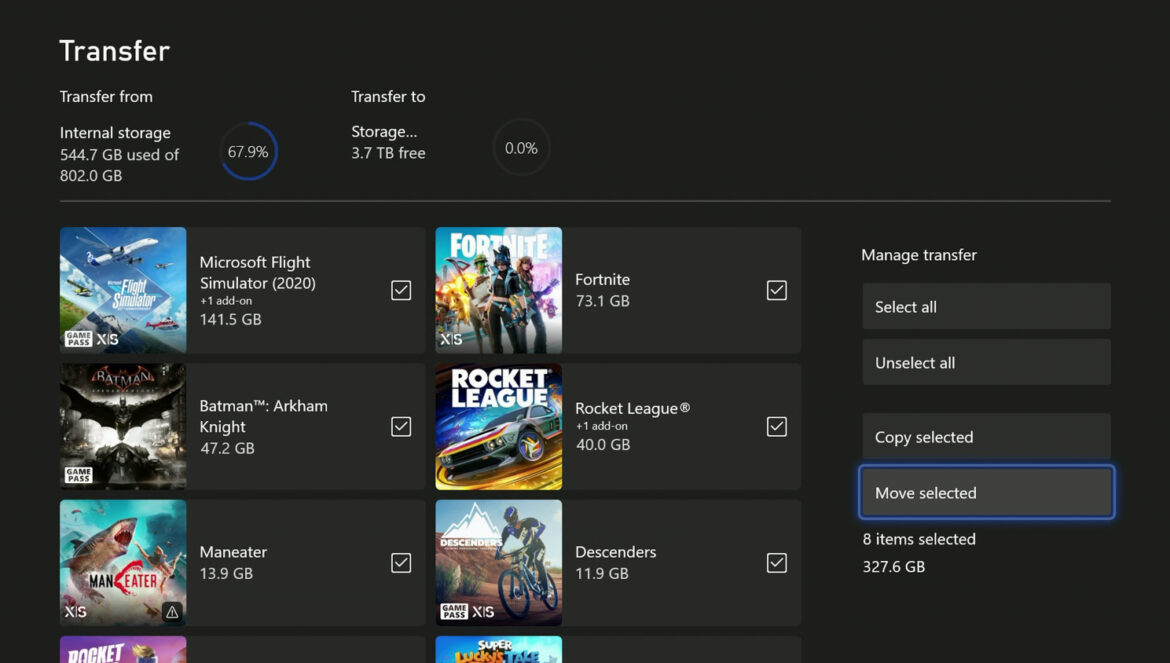Click Copy selected
This screenshot has height=663, width=1170.
point(986,437)
